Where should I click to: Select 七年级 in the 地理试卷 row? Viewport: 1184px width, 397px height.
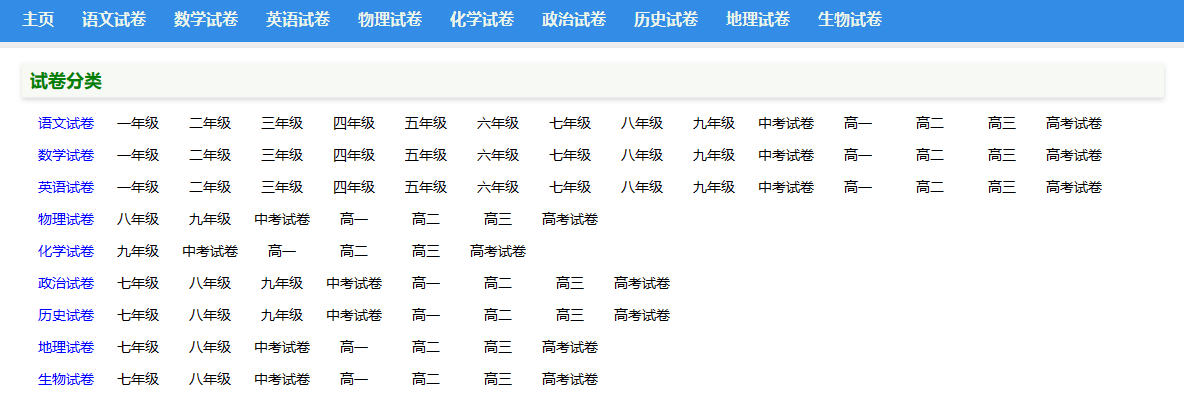click(x=138, y=347)
